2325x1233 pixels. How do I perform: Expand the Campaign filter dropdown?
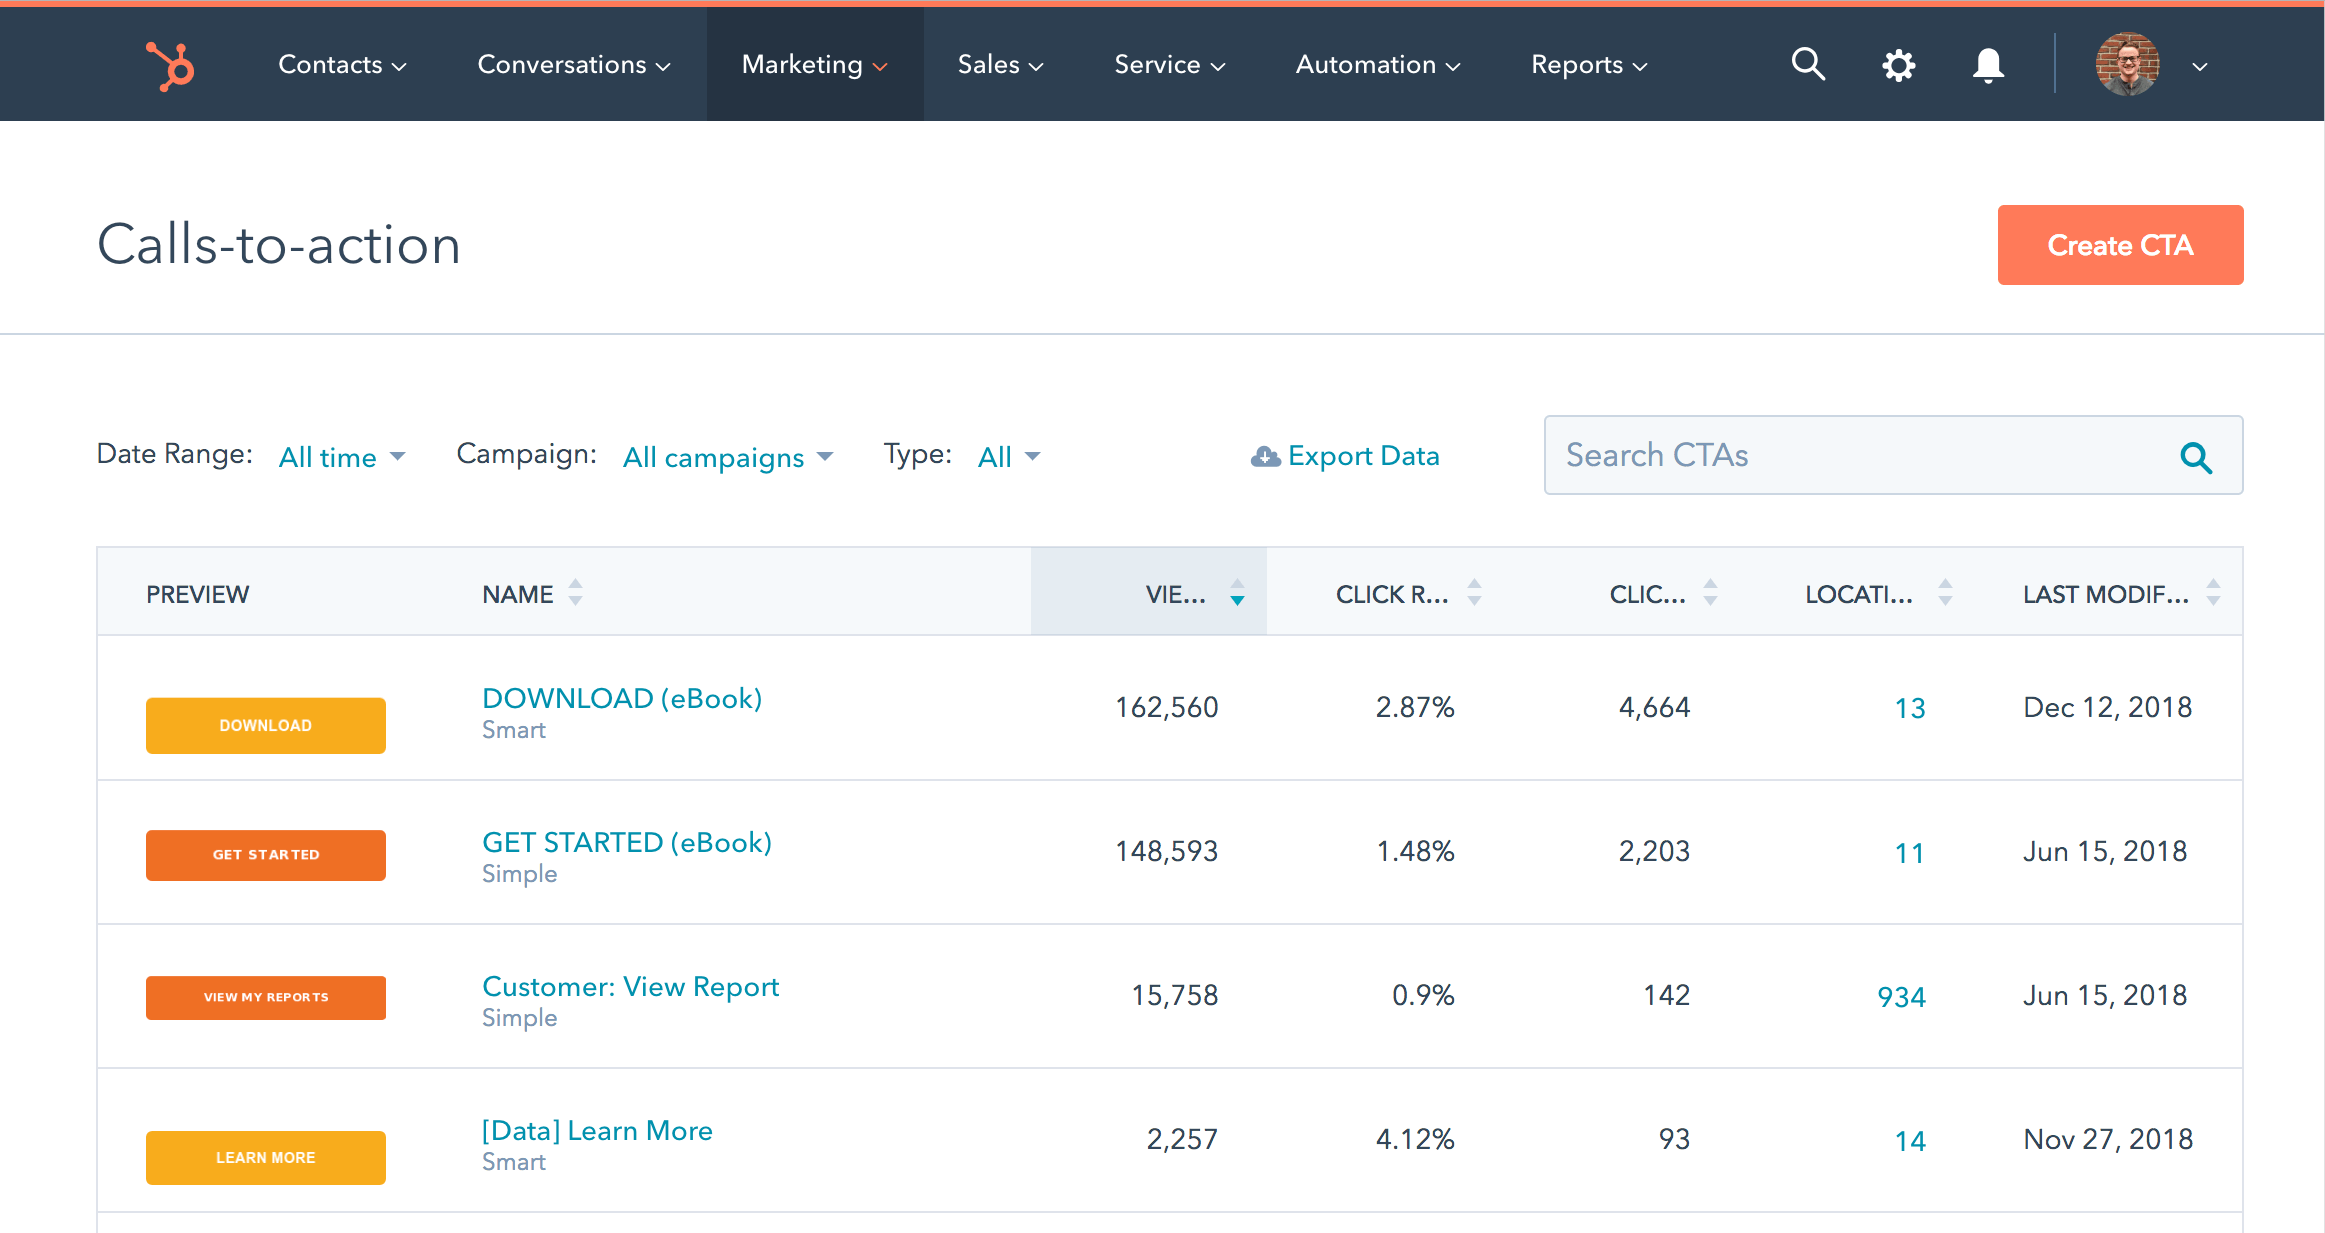729,457
